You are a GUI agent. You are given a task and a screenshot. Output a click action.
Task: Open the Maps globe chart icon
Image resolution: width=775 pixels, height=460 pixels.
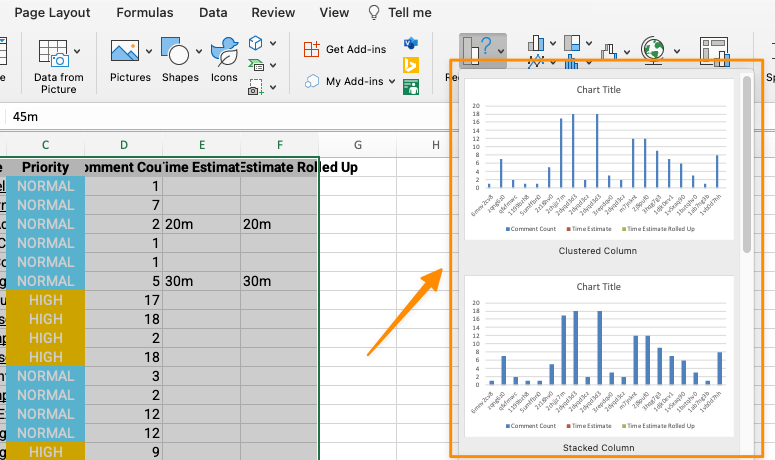click(x=654, y=49)
